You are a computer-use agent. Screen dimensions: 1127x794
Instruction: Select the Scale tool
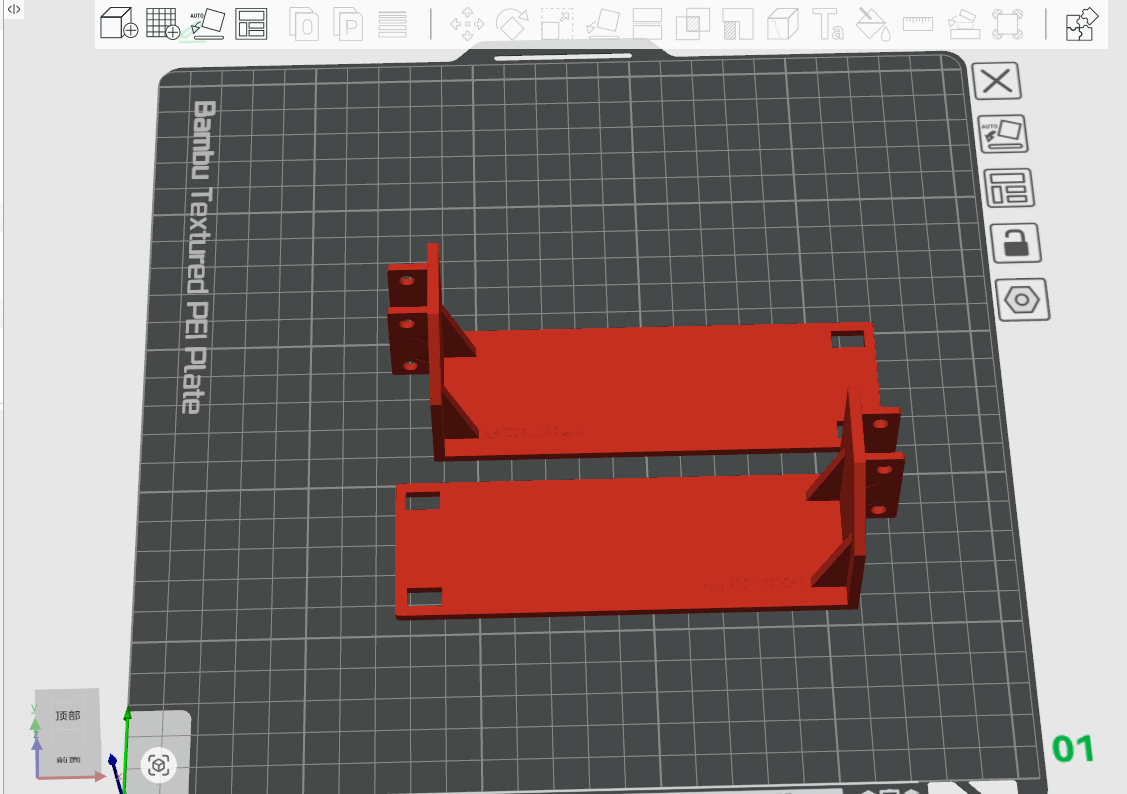tap(557, 23)
